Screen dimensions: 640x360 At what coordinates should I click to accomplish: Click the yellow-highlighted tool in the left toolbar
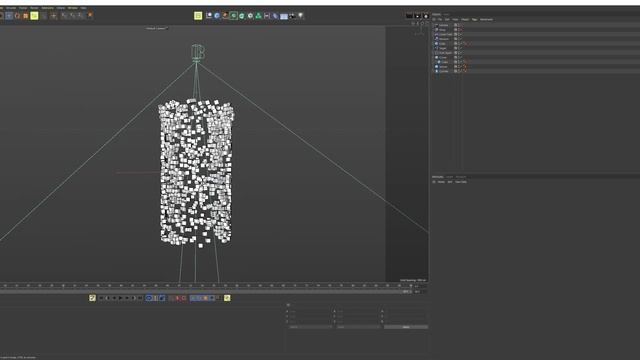click(34, 16)
